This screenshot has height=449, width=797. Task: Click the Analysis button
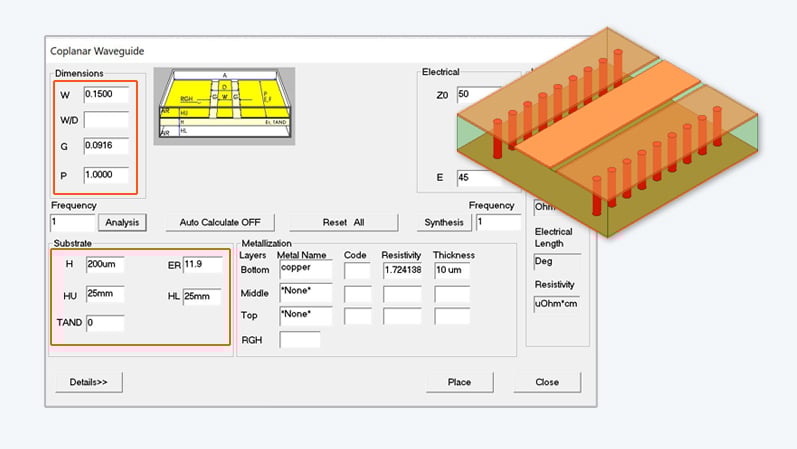[122, 223]
